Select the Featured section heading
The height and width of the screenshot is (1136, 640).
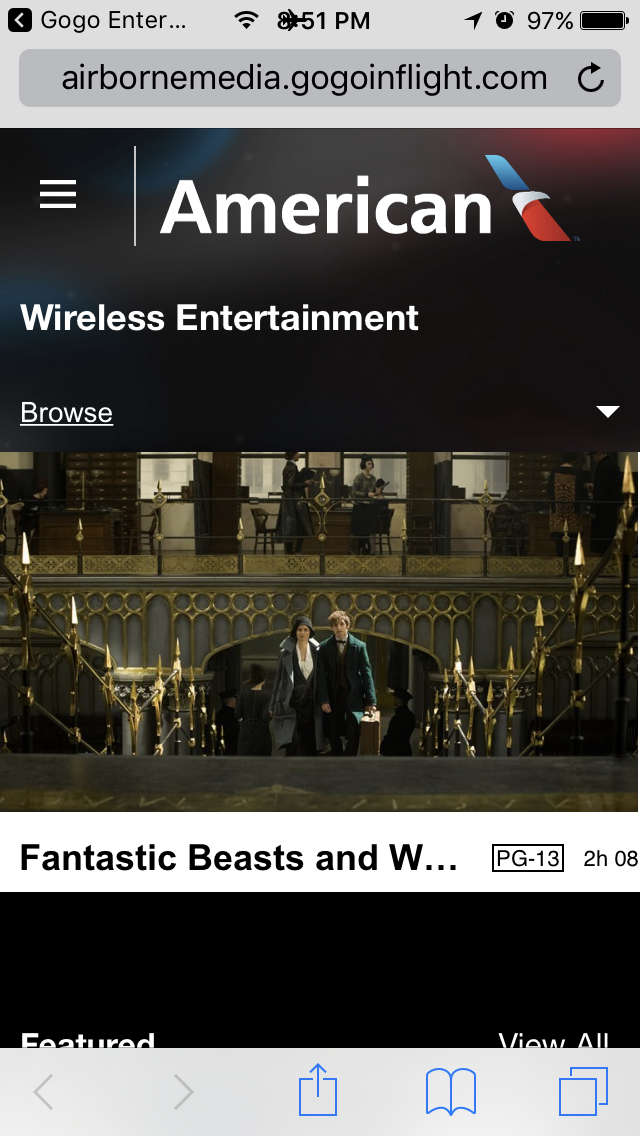(x=88, y=1040)
